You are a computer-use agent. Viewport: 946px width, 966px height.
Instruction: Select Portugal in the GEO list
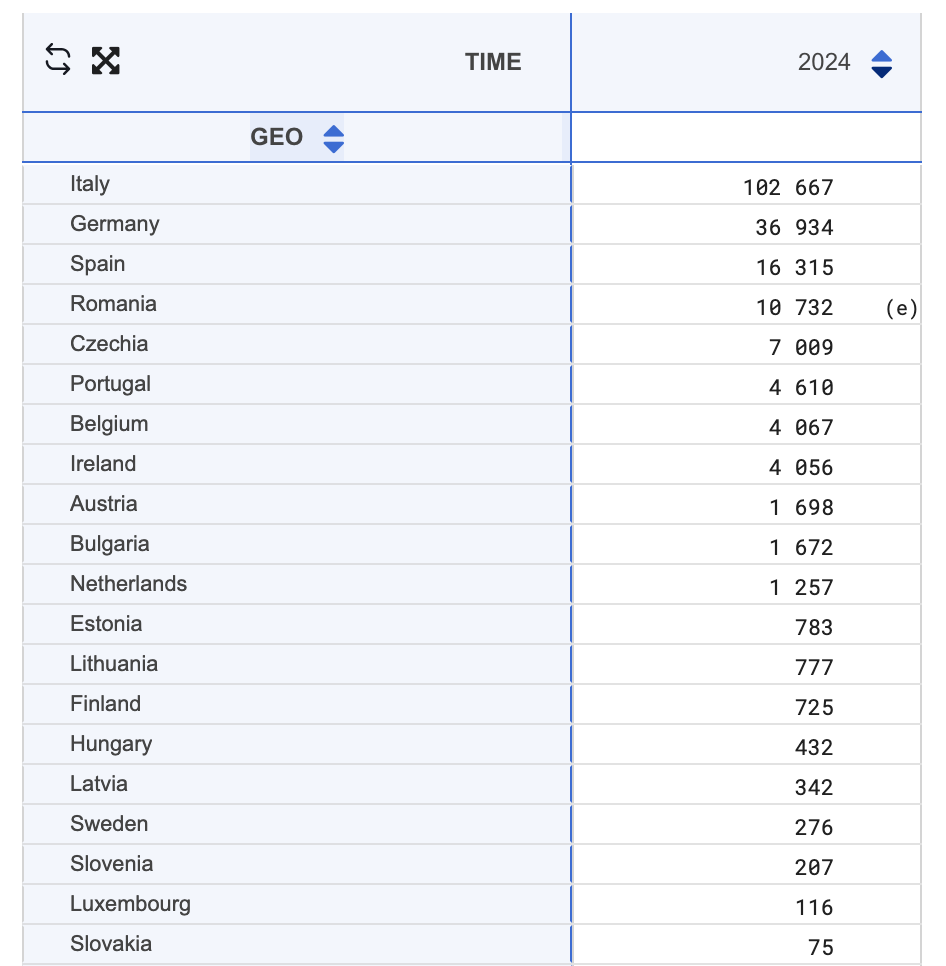[x=110, y=384]
